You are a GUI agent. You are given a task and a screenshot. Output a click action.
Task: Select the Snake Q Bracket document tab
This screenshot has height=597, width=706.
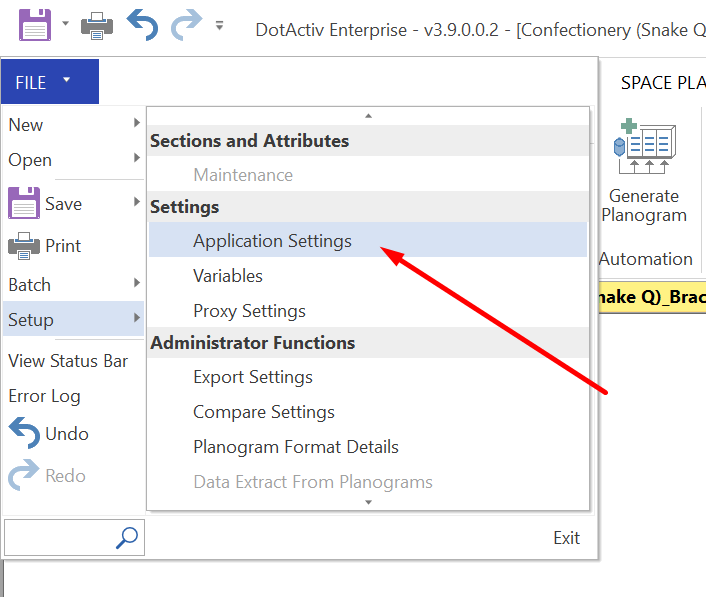652,297
